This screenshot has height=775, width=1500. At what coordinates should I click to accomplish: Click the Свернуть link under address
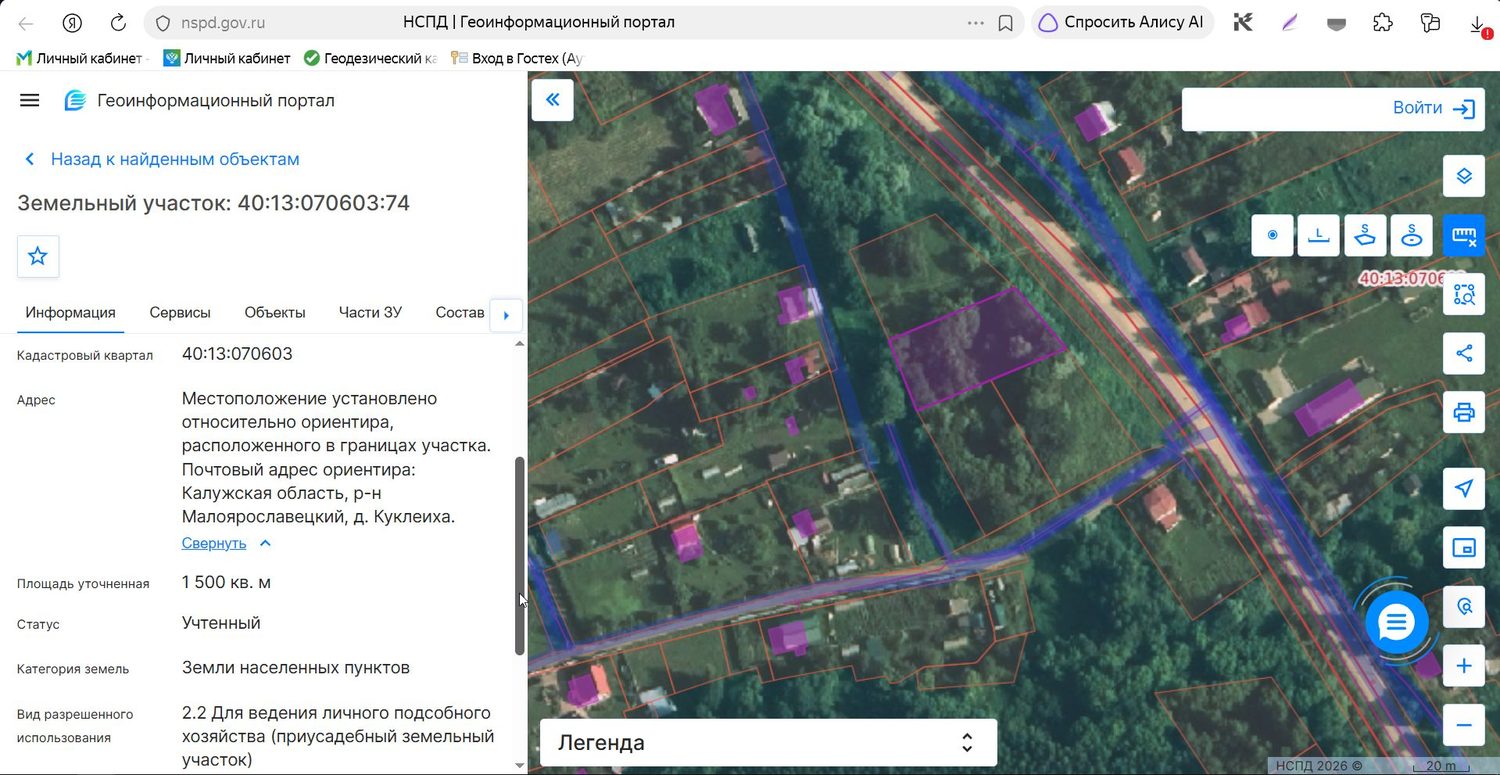[214, 543]
